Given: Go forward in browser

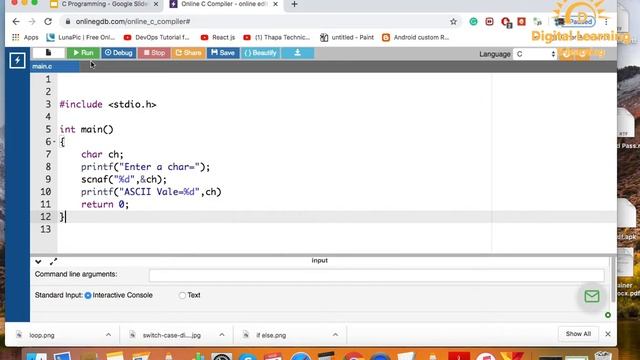Looking at the screenshot, I should 32,22.
